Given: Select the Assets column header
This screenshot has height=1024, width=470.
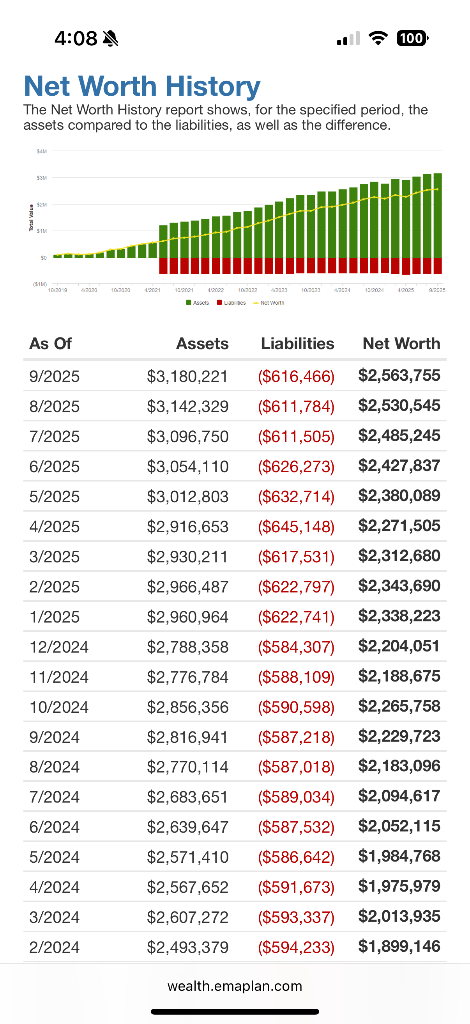Looking at the screenshot, I should 202,344.
